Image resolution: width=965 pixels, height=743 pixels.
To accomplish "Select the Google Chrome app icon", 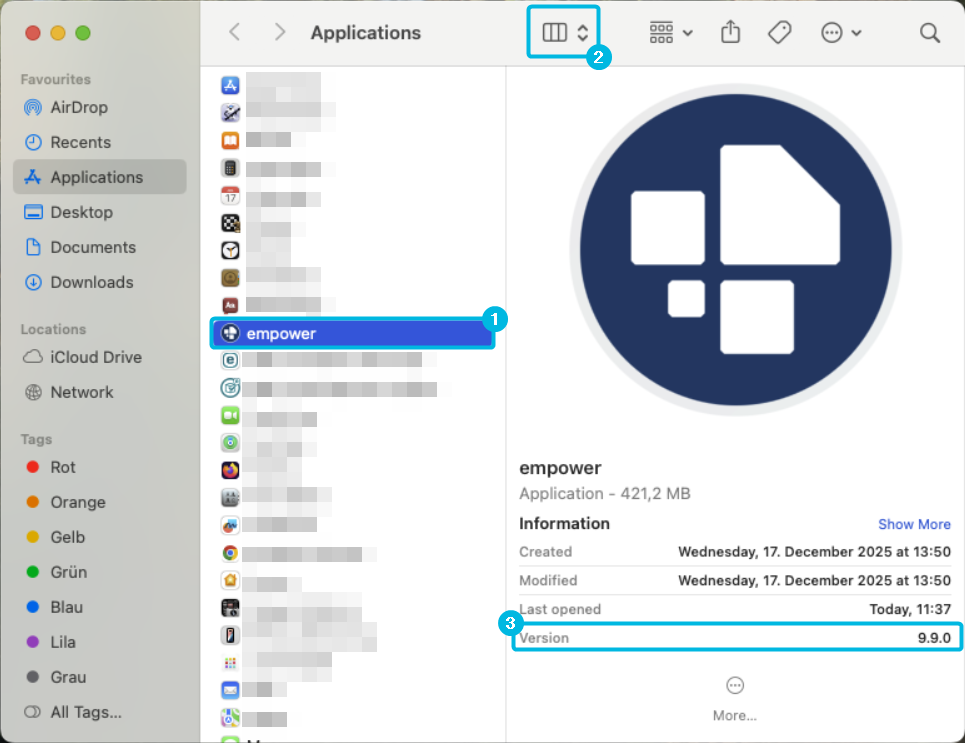I will tap(230, 553).
